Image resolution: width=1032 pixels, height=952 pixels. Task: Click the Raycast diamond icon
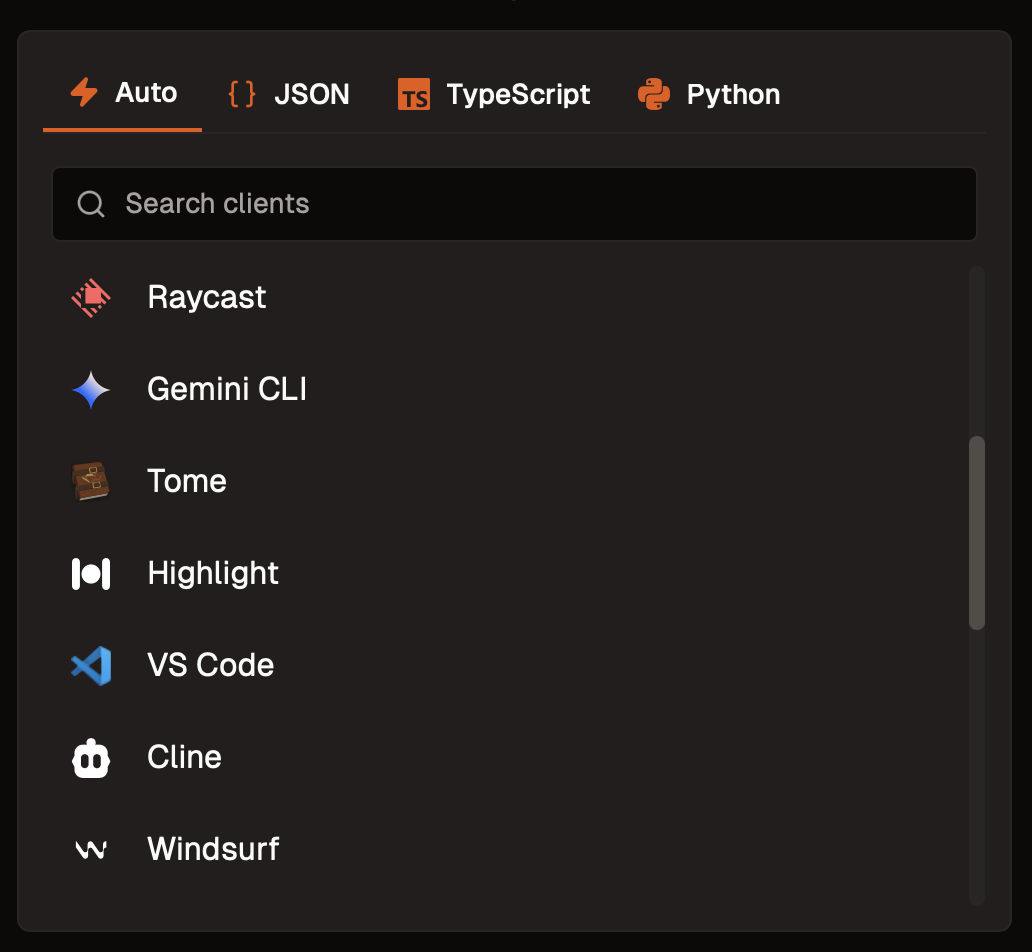(x=91, y=298)
